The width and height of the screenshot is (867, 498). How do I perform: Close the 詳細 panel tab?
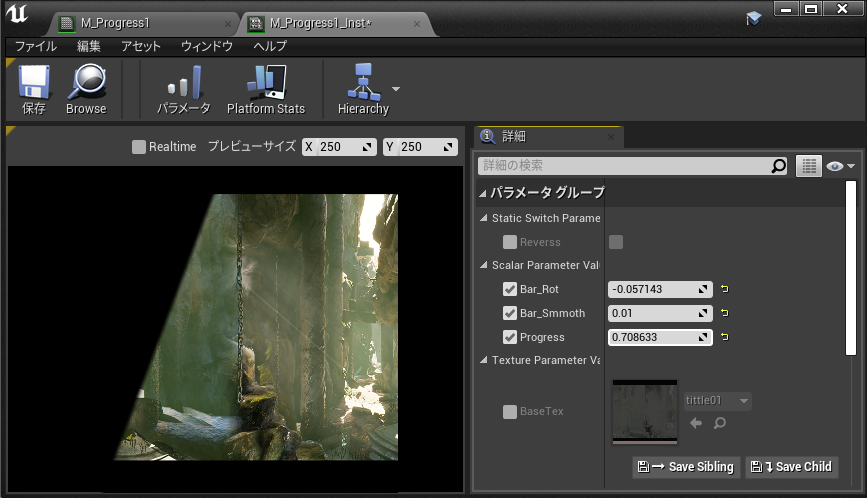[610, 137]
